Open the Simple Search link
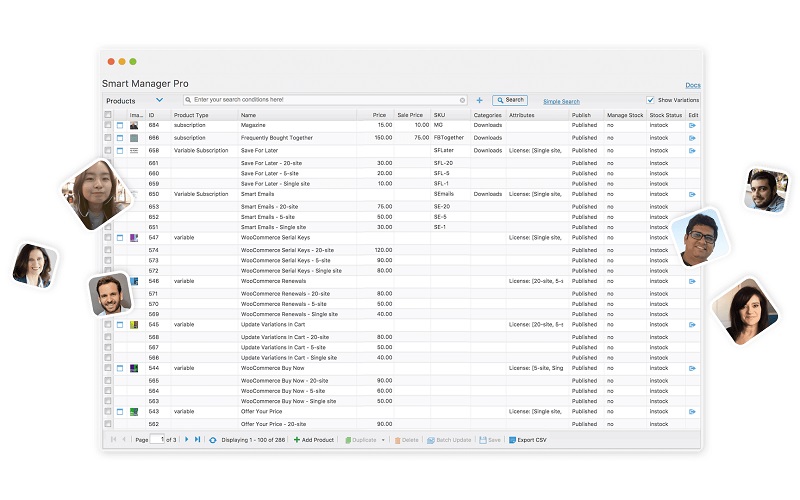 point(561,101)
